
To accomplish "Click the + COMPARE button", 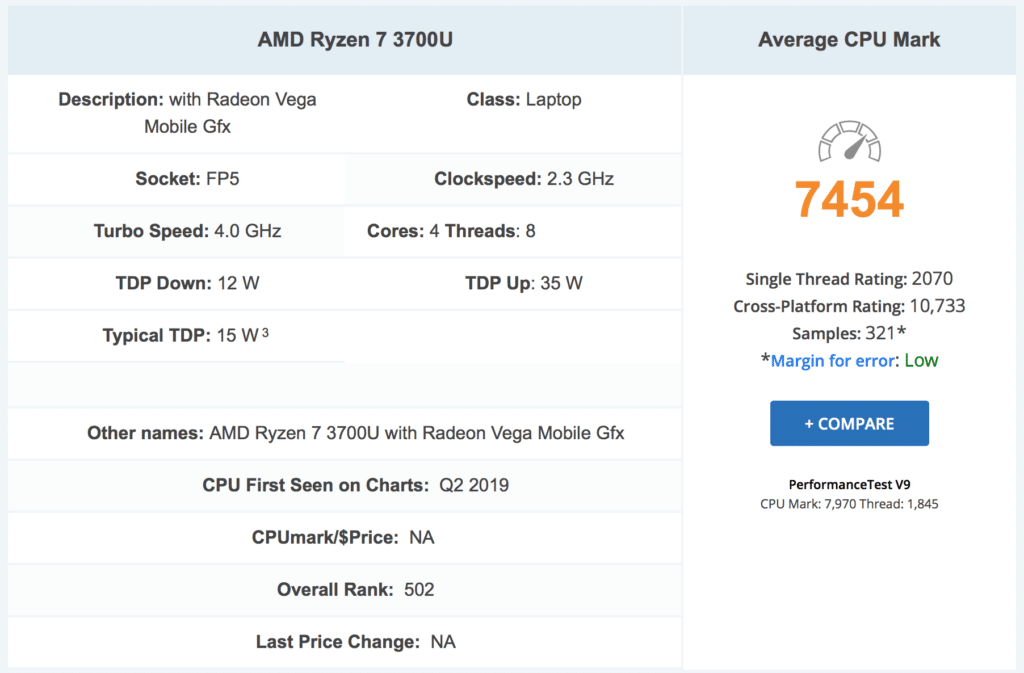I will click(849, 424).
